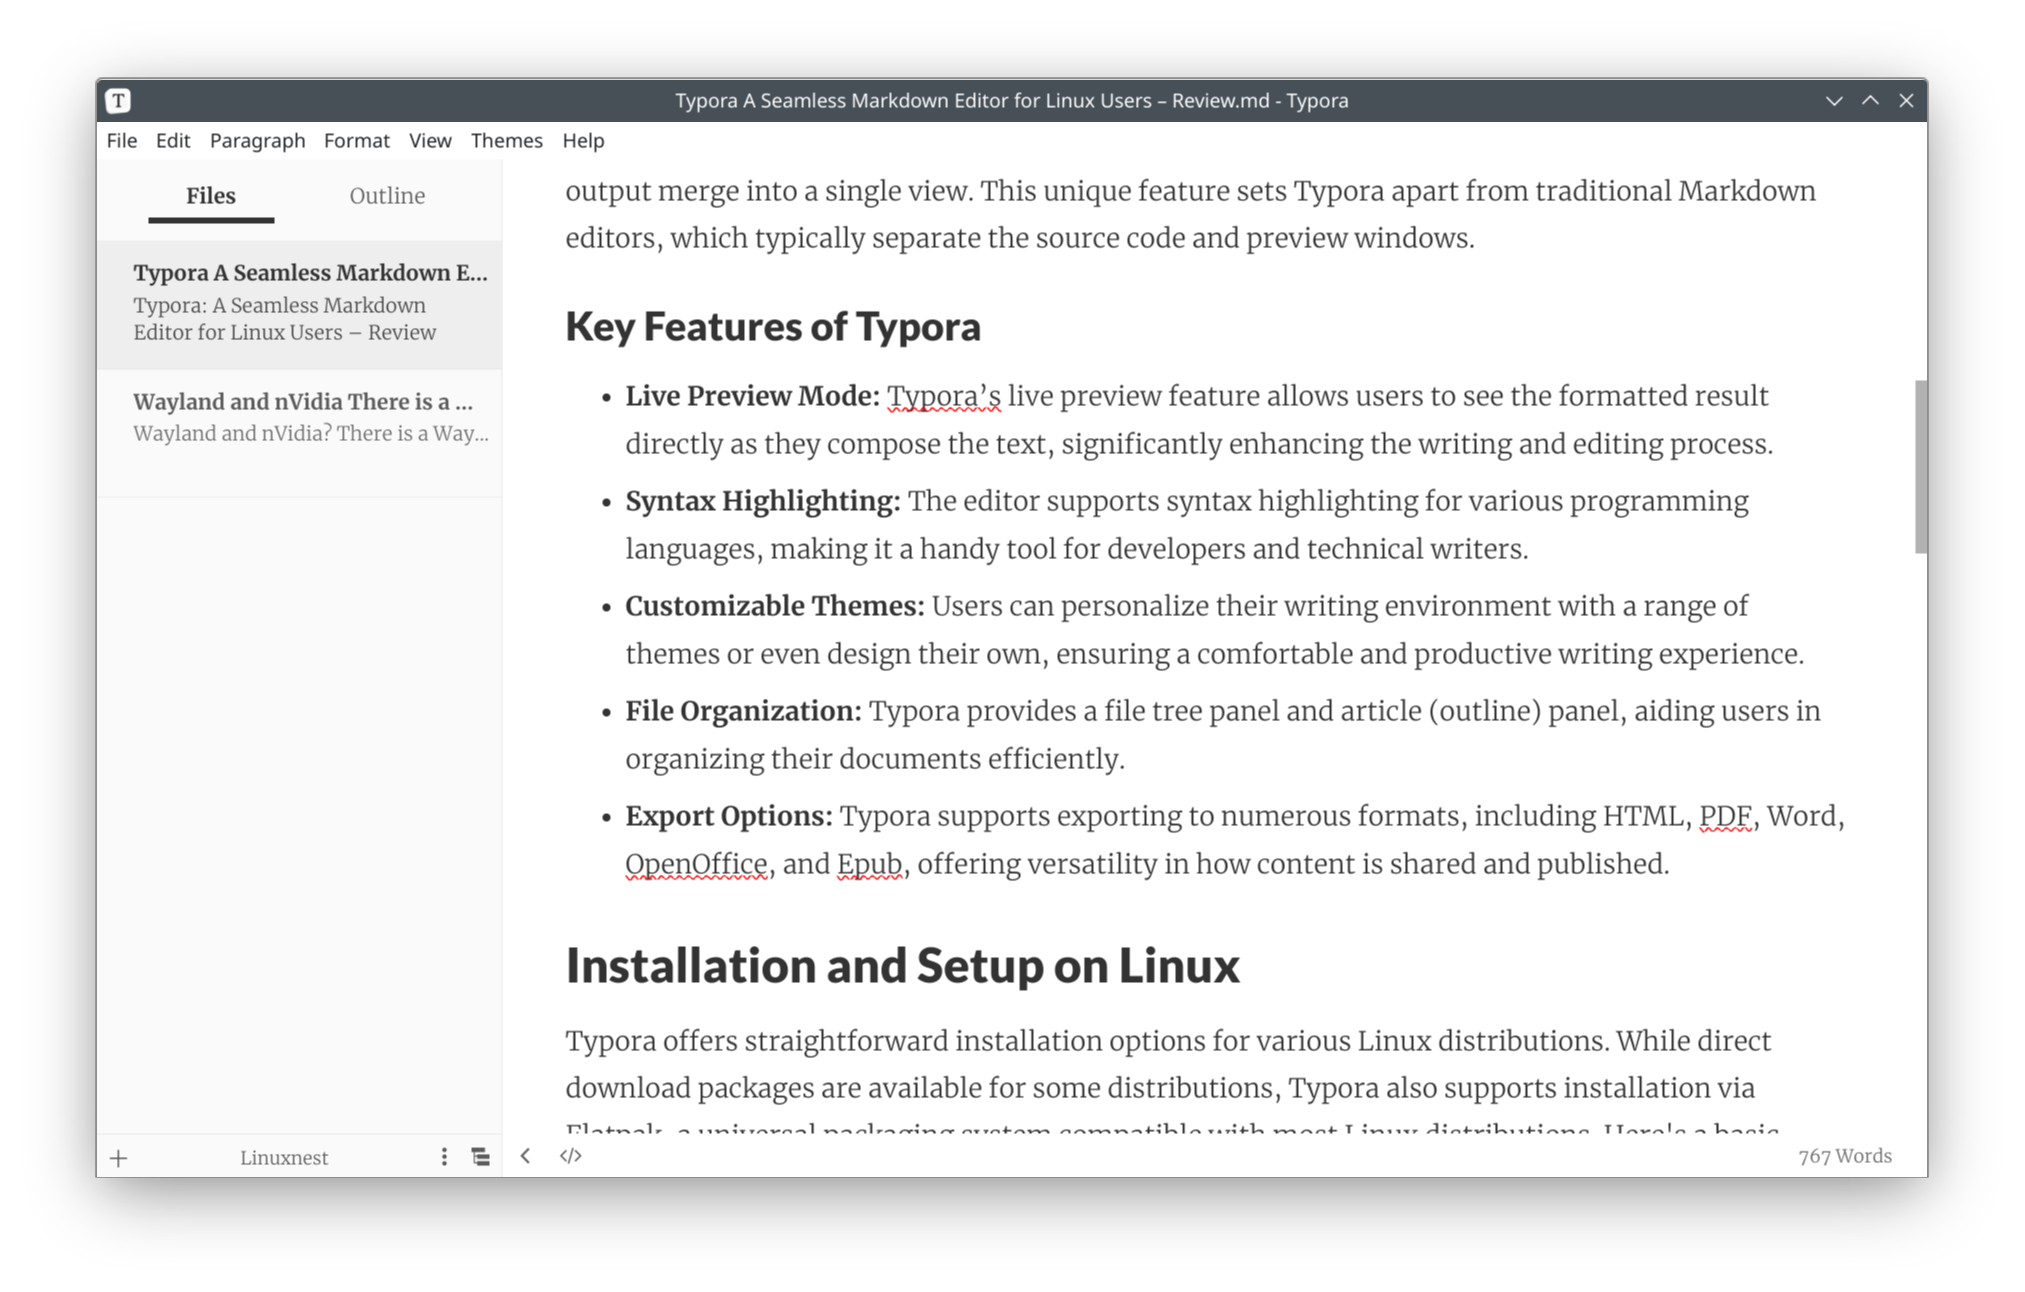Image resolution: width=2025 pixels, height=1292 pixels.
Task: Open the Paragraph menu
Action: [257, 140]
